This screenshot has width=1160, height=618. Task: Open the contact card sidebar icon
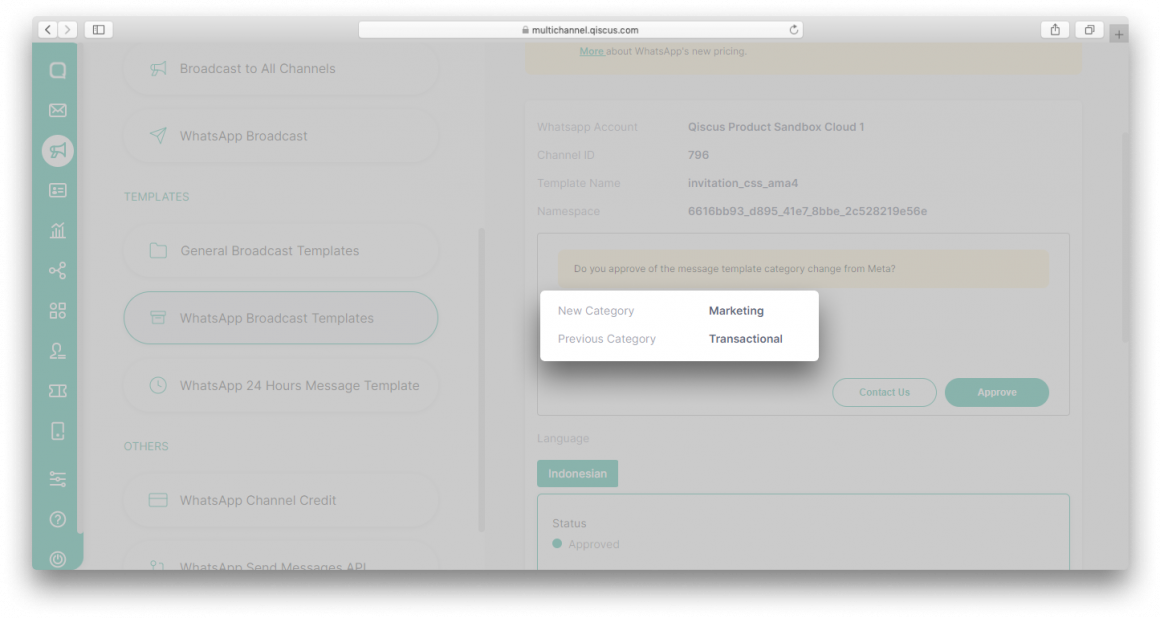pyautogui.click(x=57, y=190)
